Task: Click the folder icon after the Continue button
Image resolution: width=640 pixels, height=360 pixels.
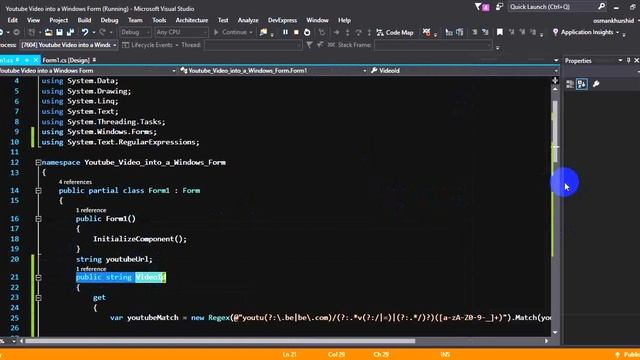Action: pyautogui.click(x=264, y=32)
